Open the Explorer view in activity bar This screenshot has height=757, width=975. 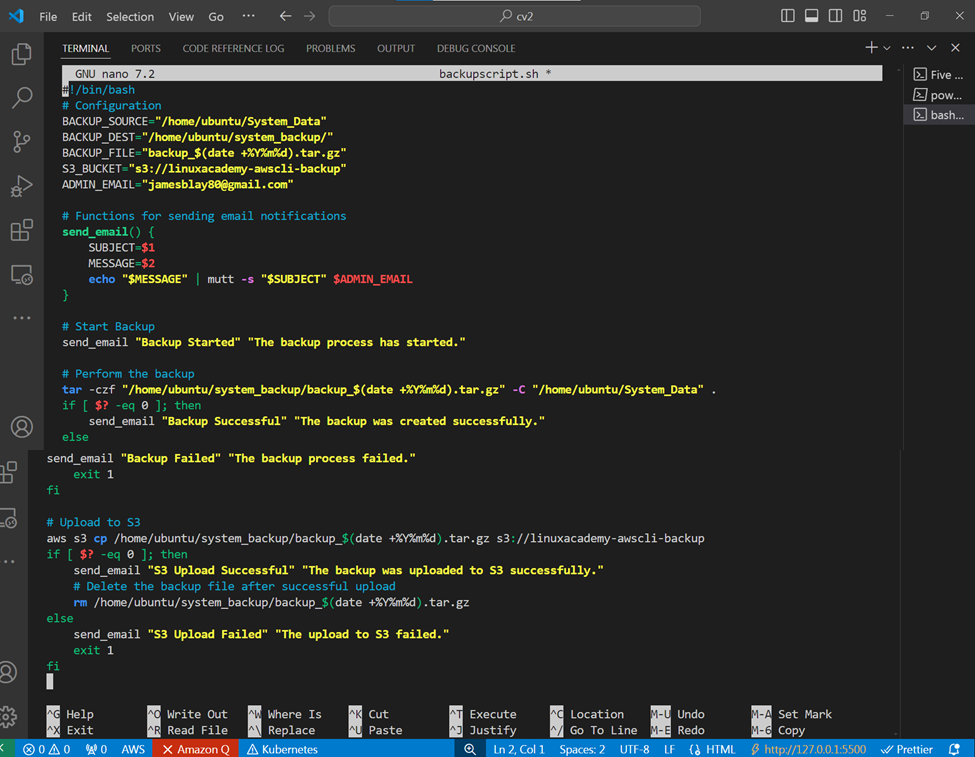tap(22, 54)
